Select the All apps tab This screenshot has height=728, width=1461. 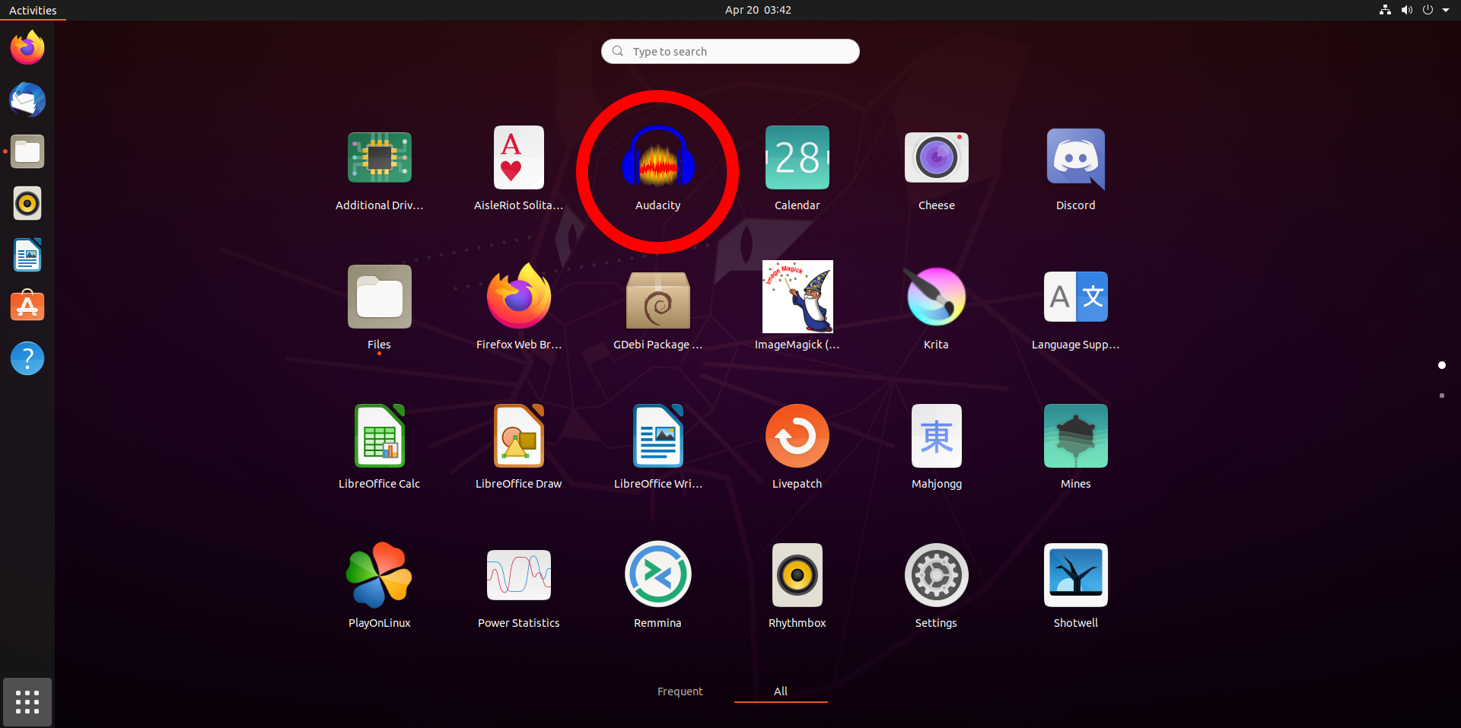[780, 691]
